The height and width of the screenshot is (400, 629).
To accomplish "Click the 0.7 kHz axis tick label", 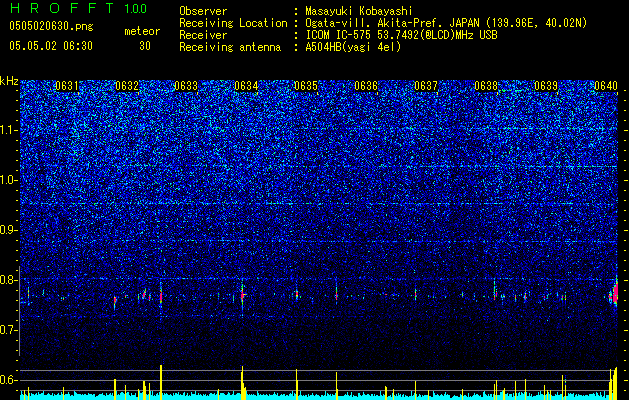I will [x=9, y=330].
